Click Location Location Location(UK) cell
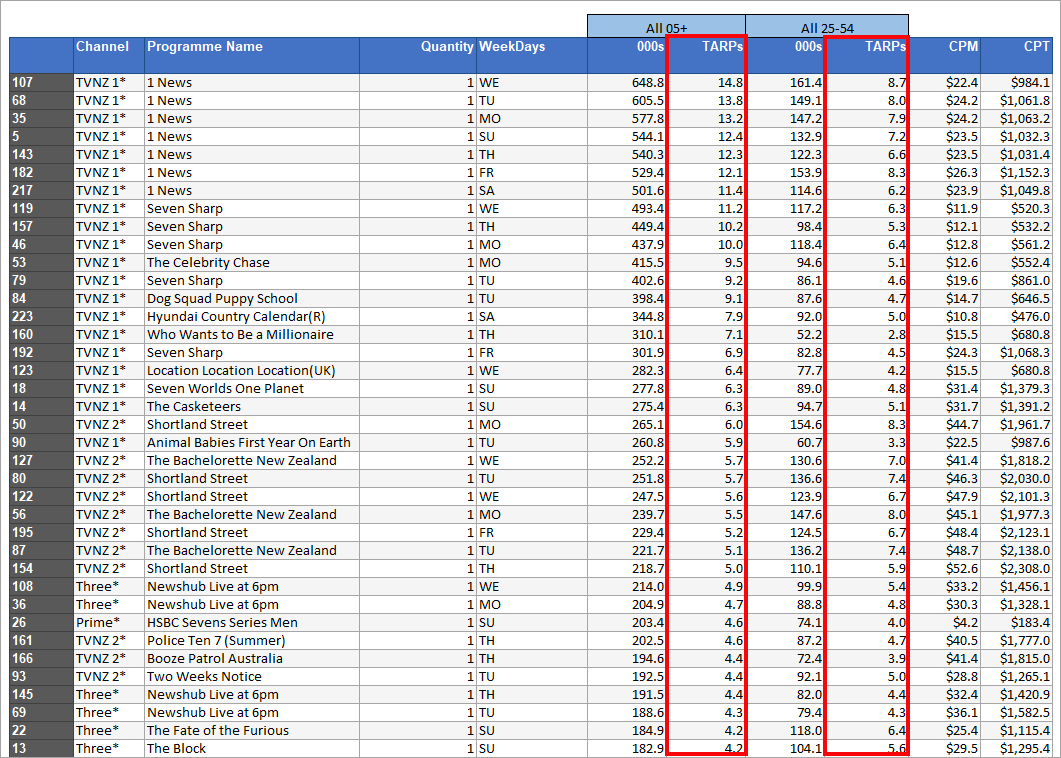This screenshot has width=1061, height=758. coord(252,370)
